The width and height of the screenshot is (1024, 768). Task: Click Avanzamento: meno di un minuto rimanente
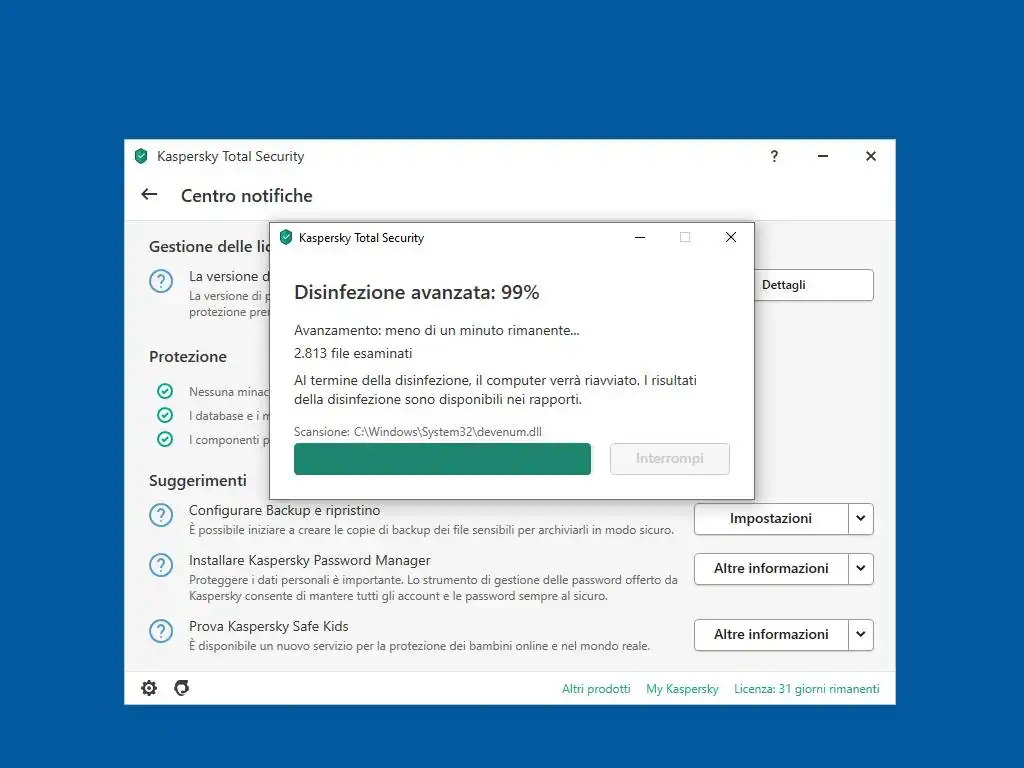tap(436, 330)
